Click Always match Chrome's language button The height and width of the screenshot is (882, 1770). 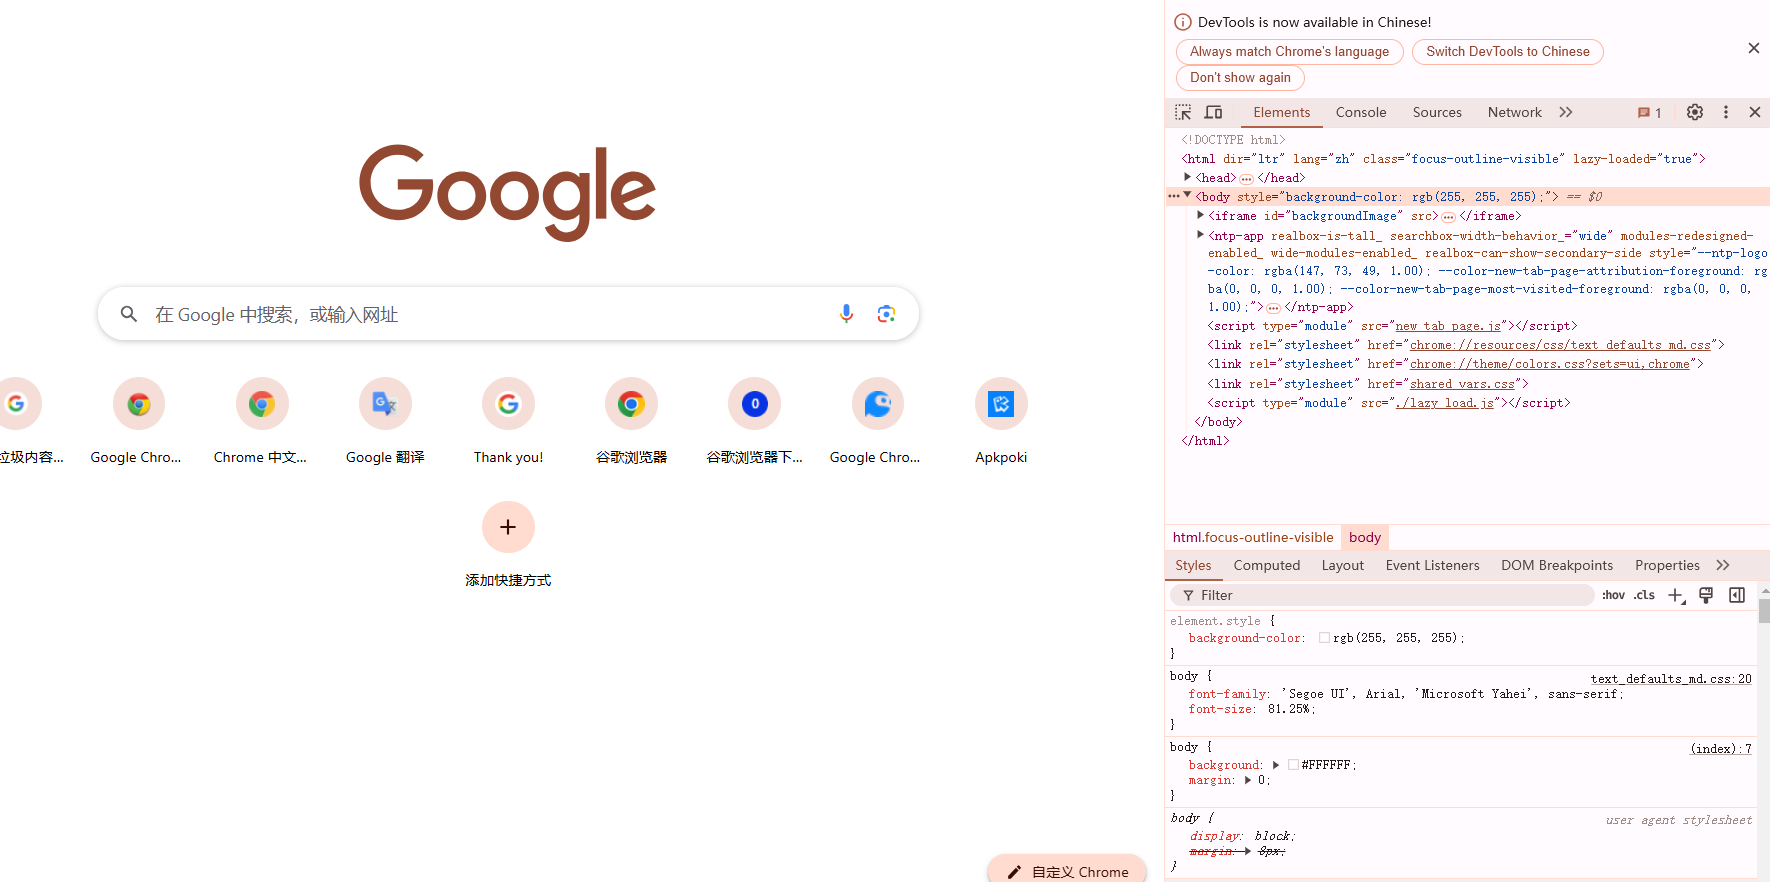tap(1290, 52)
